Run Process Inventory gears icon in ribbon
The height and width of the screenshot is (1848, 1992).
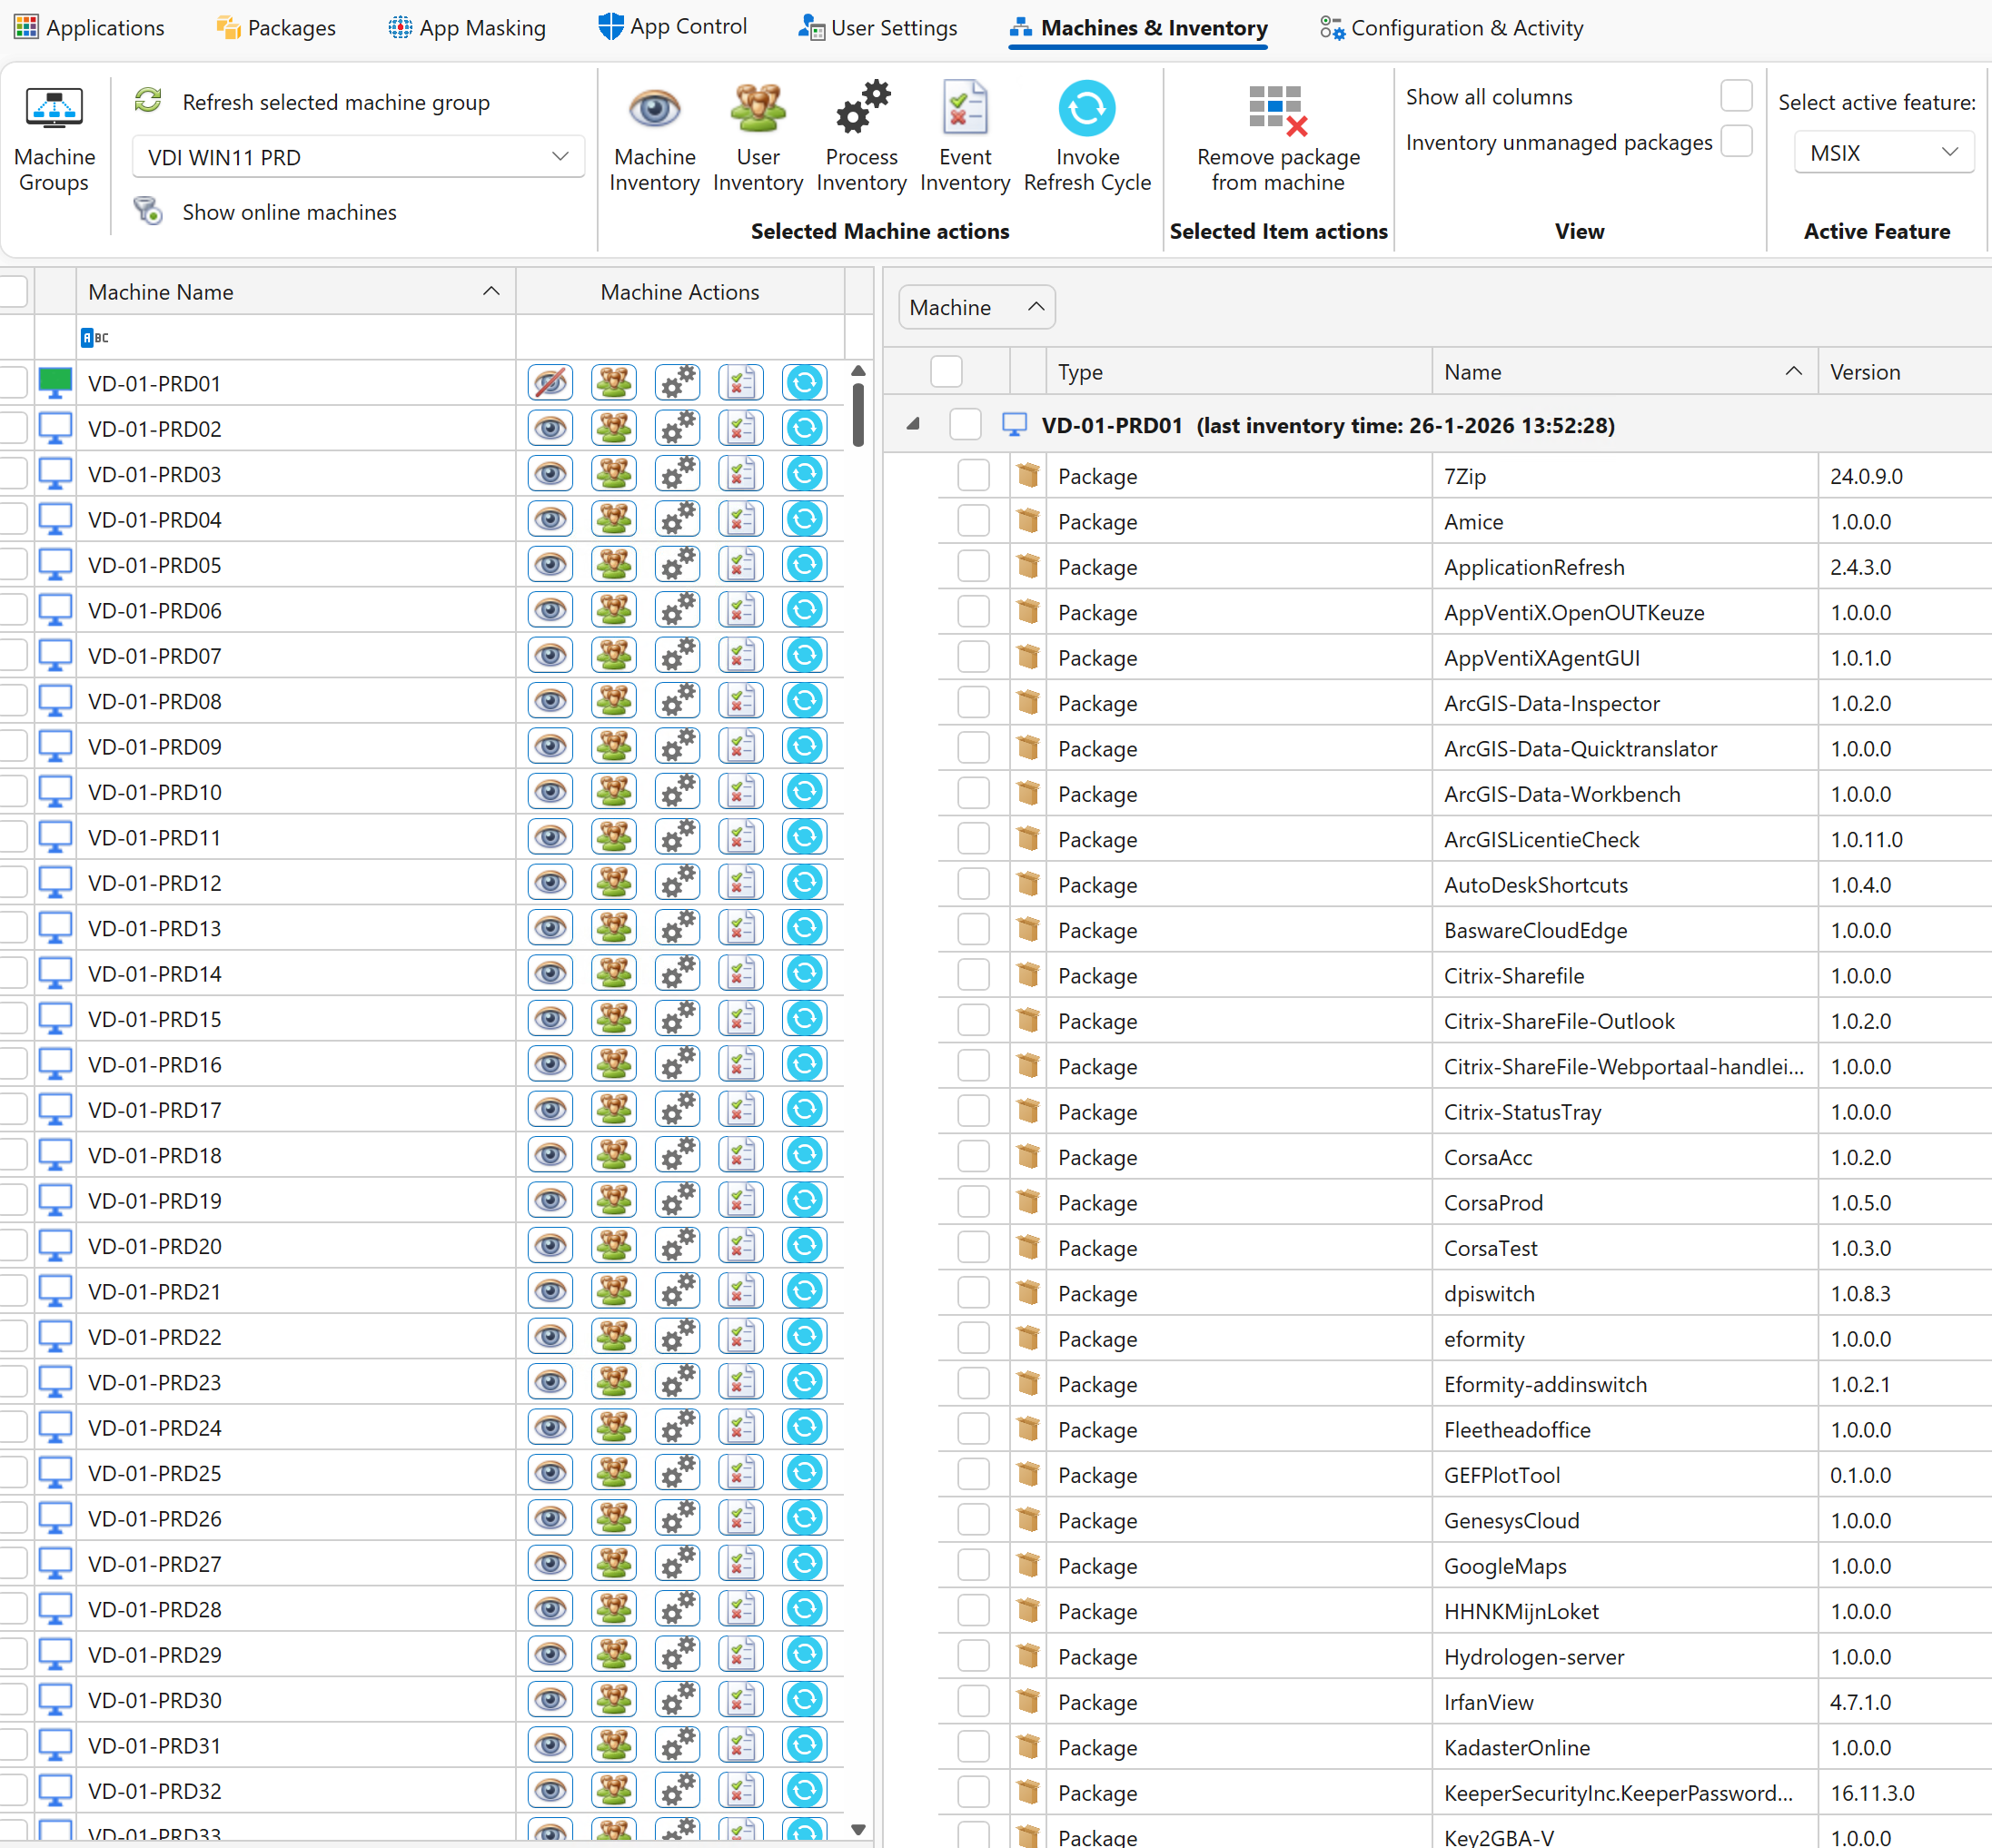[861, 108]
